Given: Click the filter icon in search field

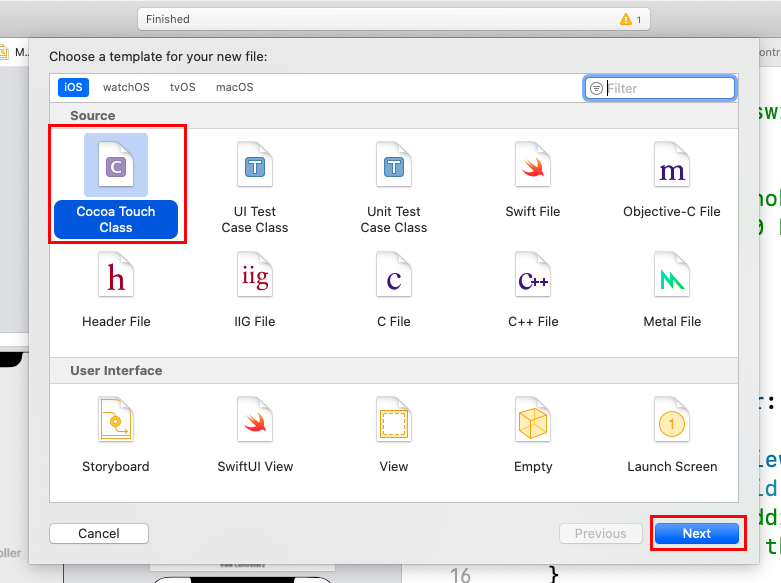Looking at the screenshot, I should (596, 88).
